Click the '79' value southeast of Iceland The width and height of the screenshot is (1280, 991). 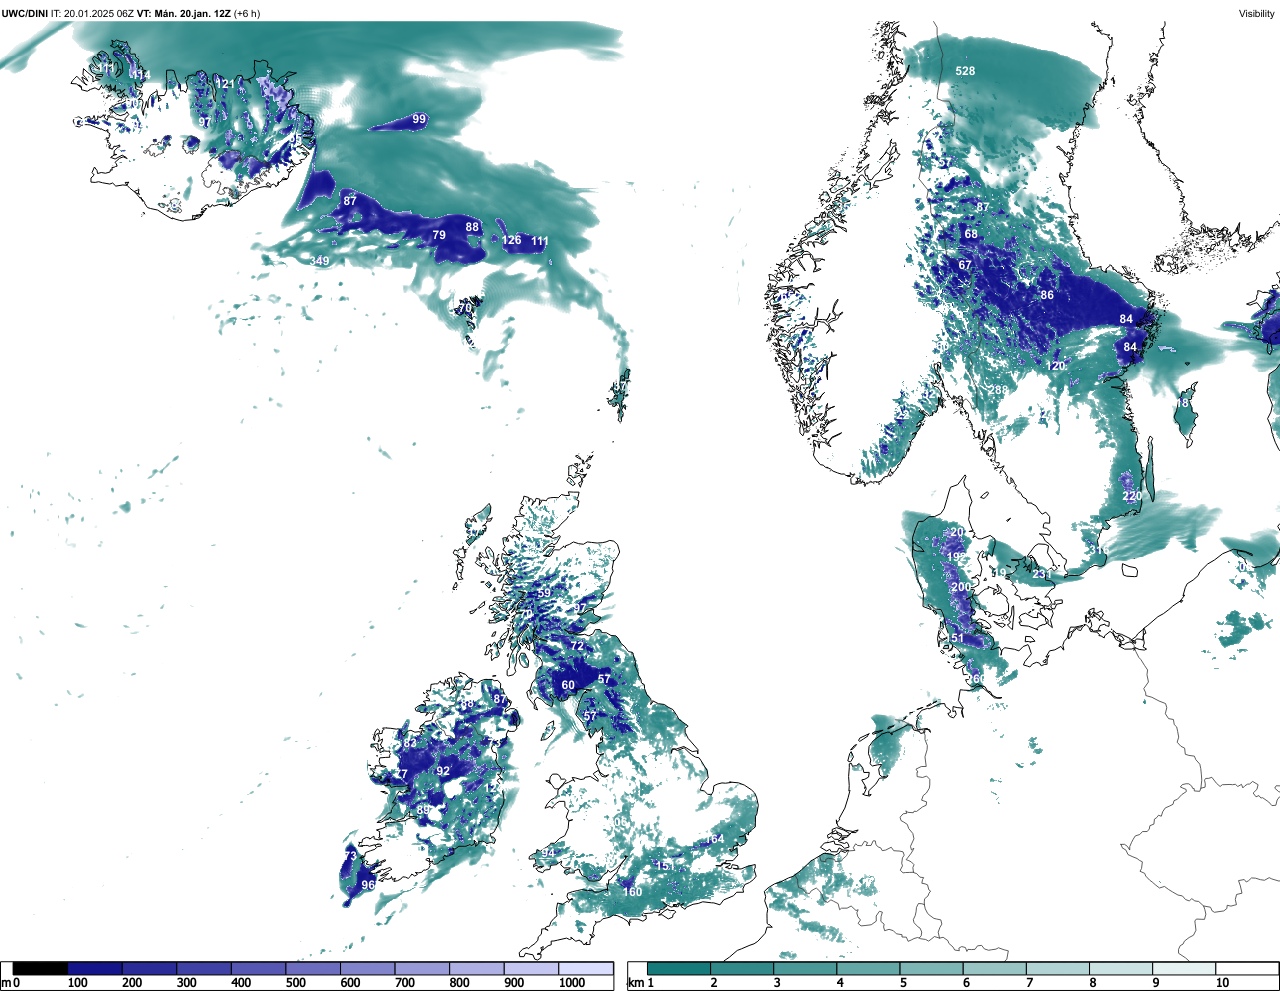click(x=439, y=235)
